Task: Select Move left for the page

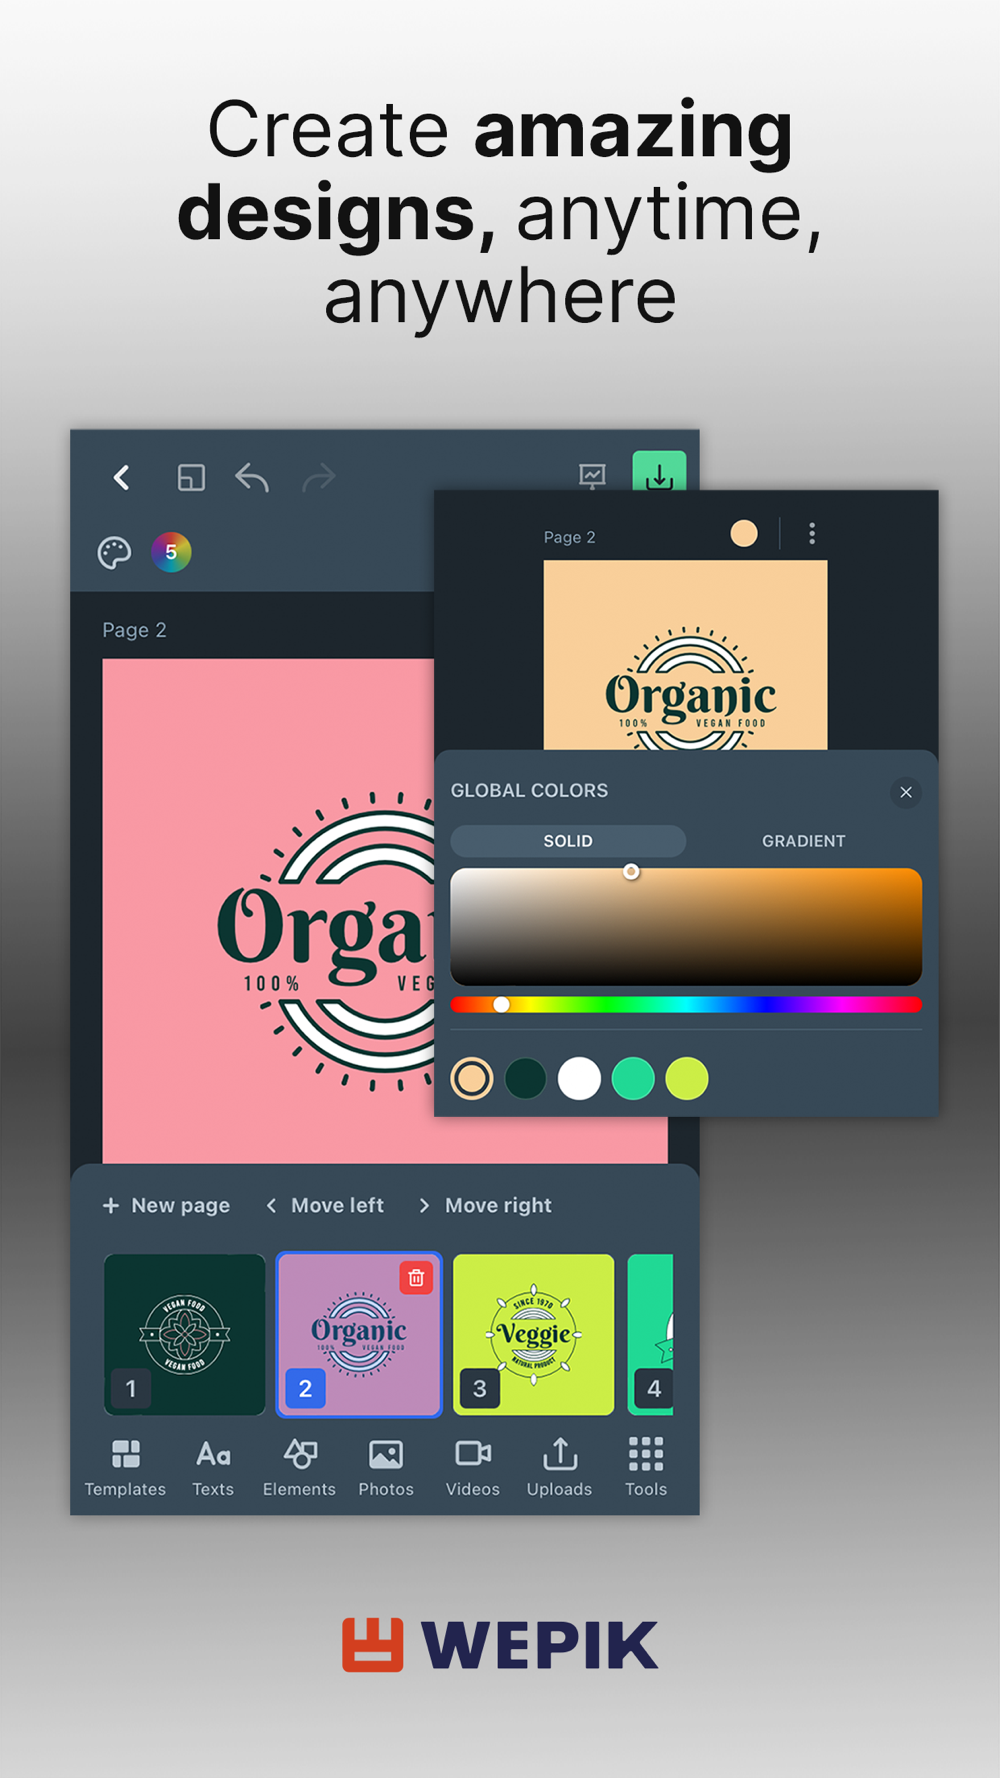Action: coord(325,1205)
